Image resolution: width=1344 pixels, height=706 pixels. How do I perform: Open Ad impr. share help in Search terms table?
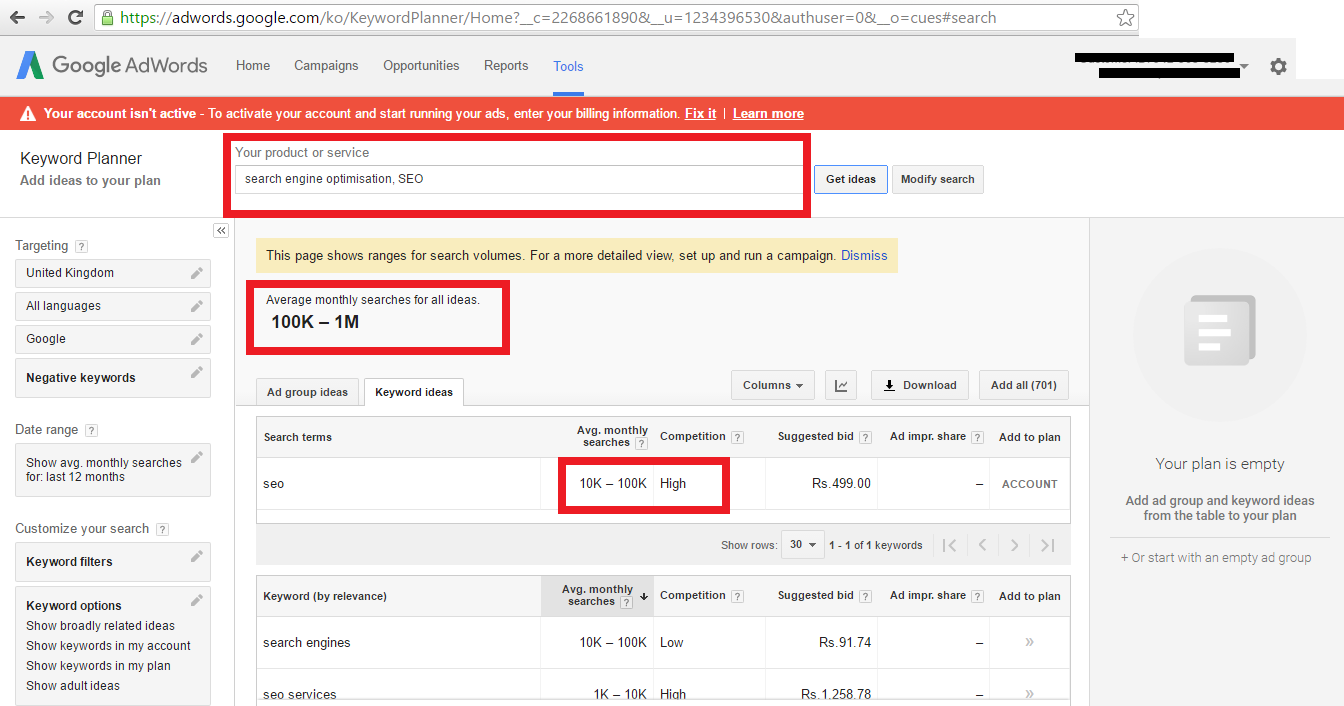click(x=977, y=437)
